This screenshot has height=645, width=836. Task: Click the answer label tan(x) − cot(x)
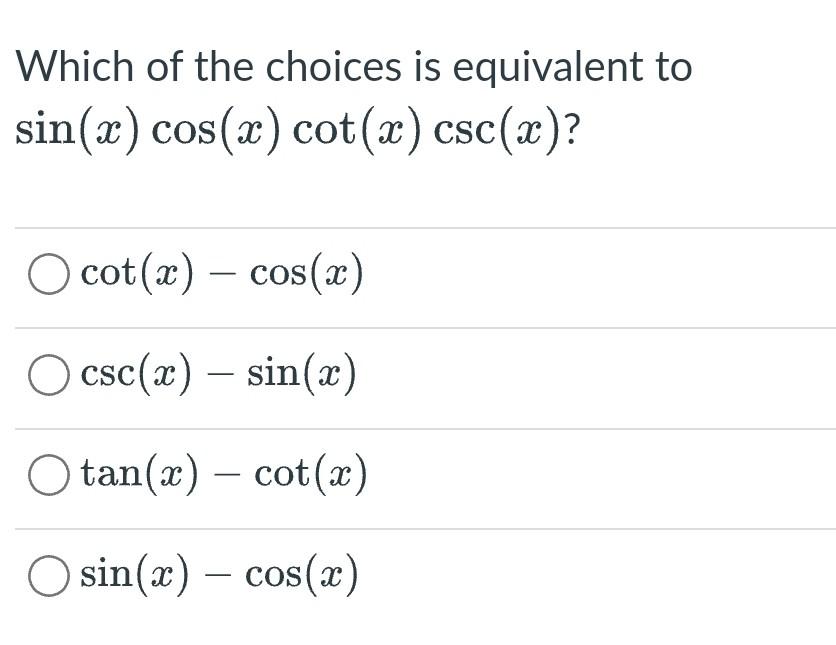[222, 472]
